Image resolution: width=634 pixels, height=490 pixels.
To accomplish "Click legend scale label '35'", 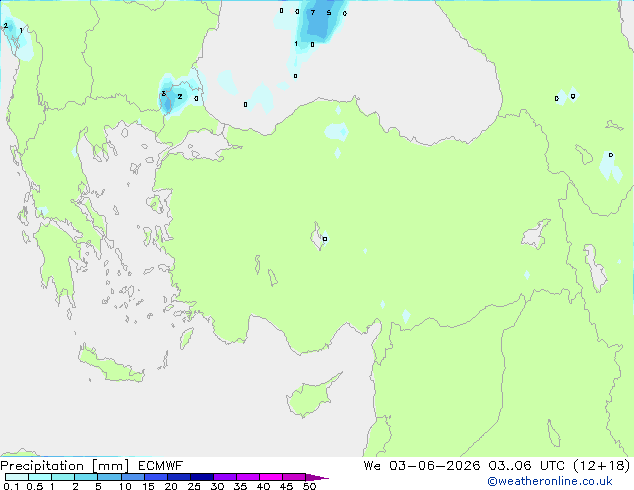I will [x=240, y=486].
